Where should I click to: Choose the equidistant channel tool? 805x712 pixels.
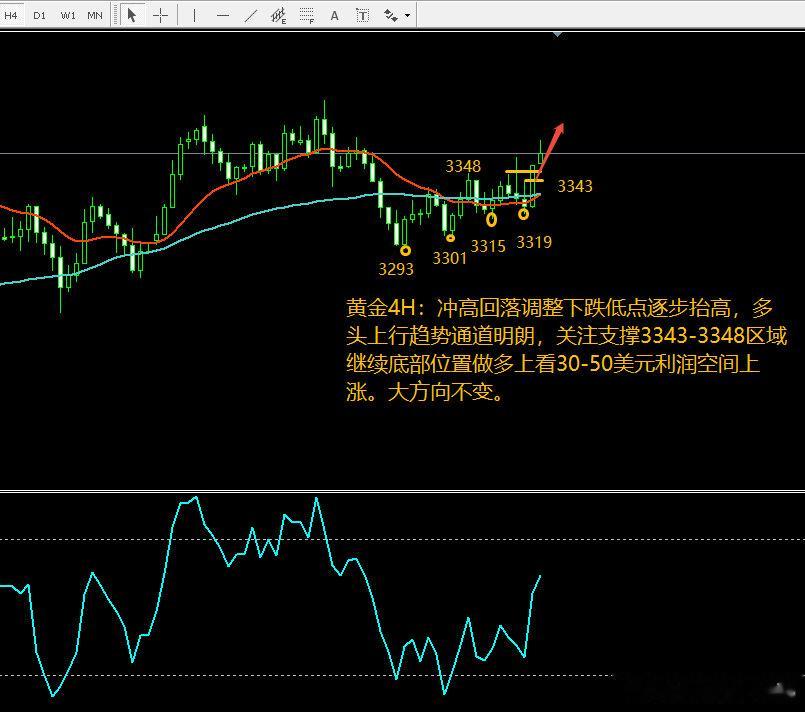[279, 15]
